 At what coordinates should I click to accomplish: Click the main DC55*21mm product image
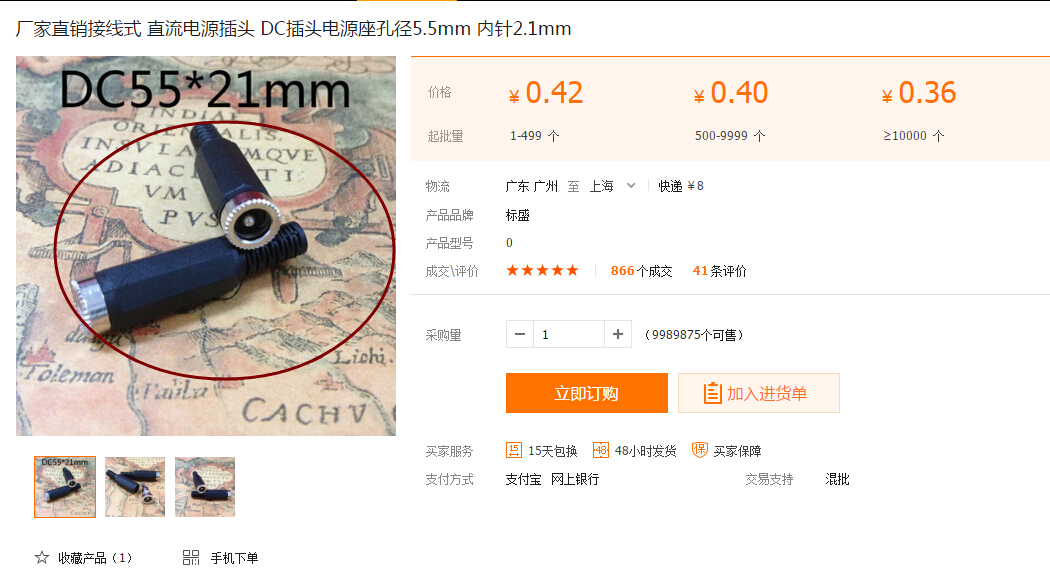tap(206, 246)
